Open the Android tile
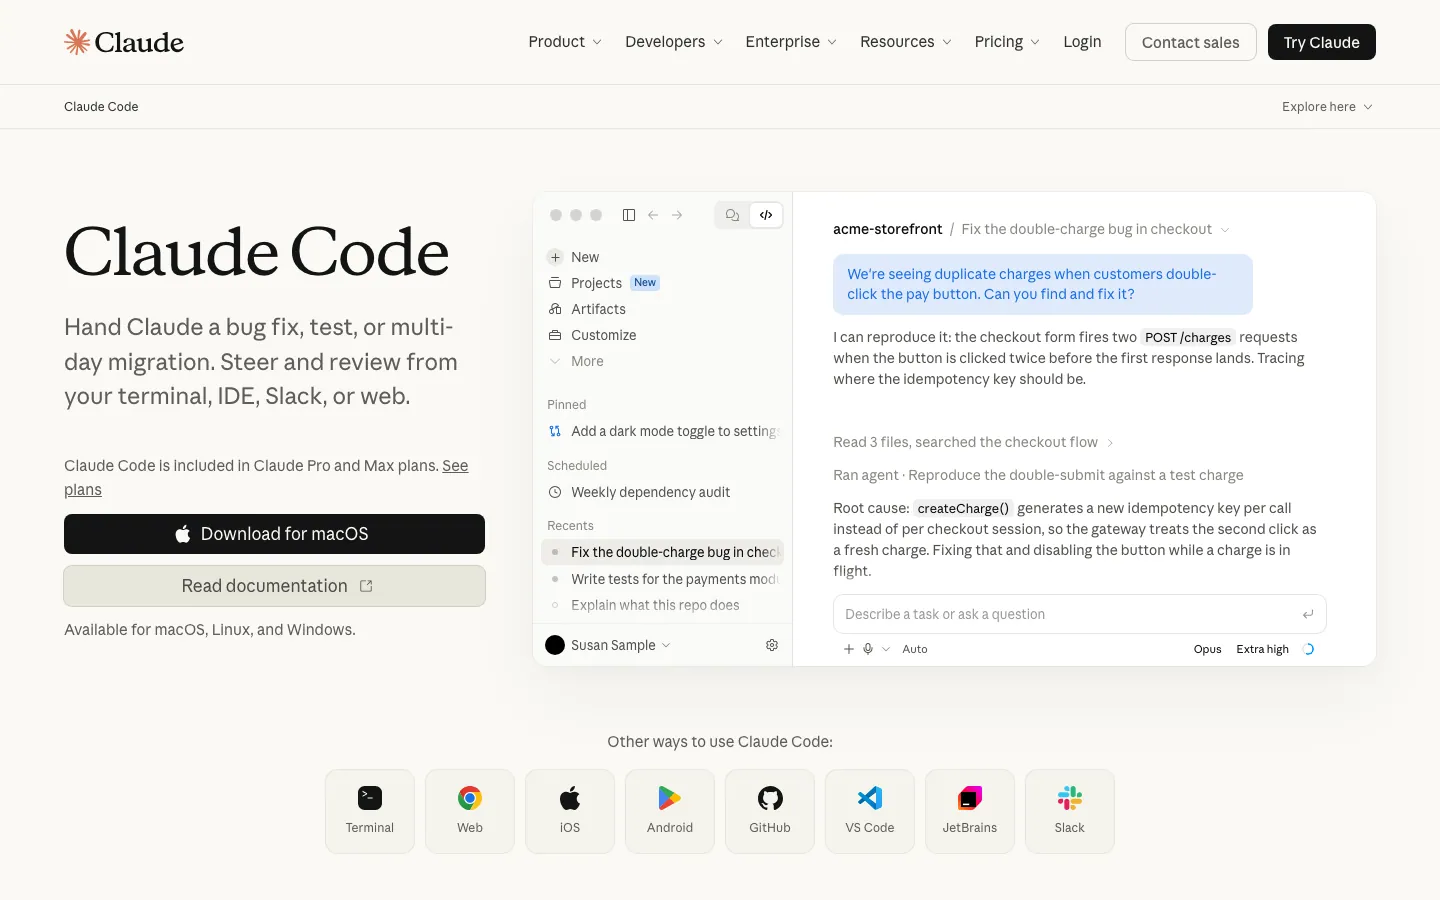The image size is (1440, 900). point(670,811)
